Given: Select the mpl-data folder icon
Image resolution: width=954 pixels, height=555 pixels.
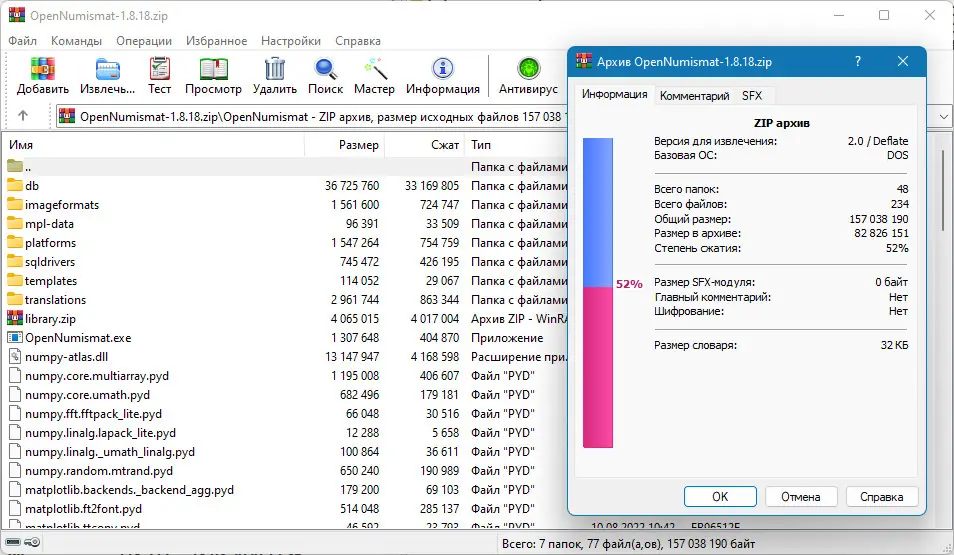Looking at the screenshot, I should tap(15, 223).
